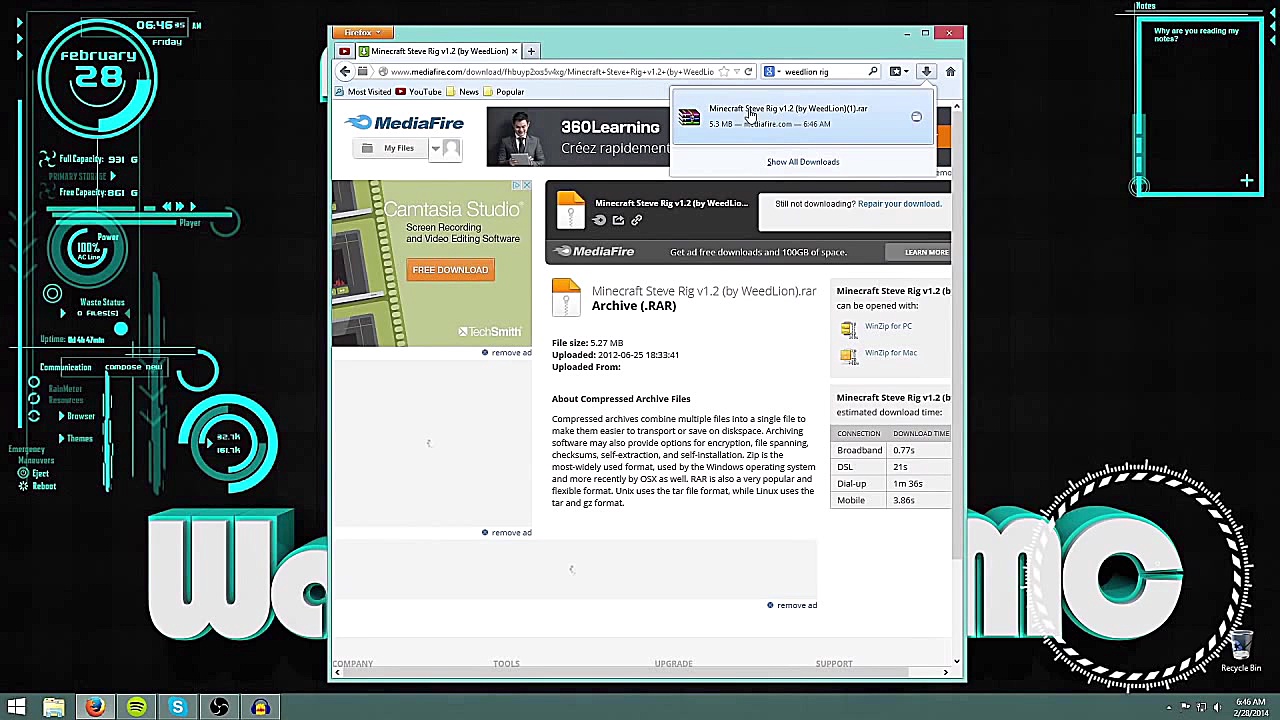Open the News bookmarks folder
The image size is (1280, 720).
[x=463, y=92]
